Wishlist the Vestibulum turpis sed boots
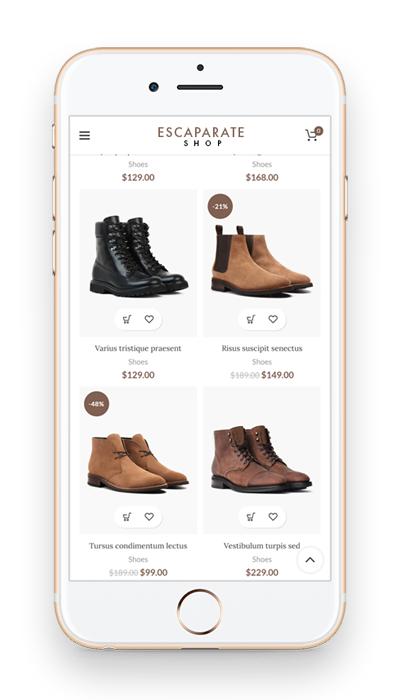Viewport: 400px width, 700px height. point(273,517)
